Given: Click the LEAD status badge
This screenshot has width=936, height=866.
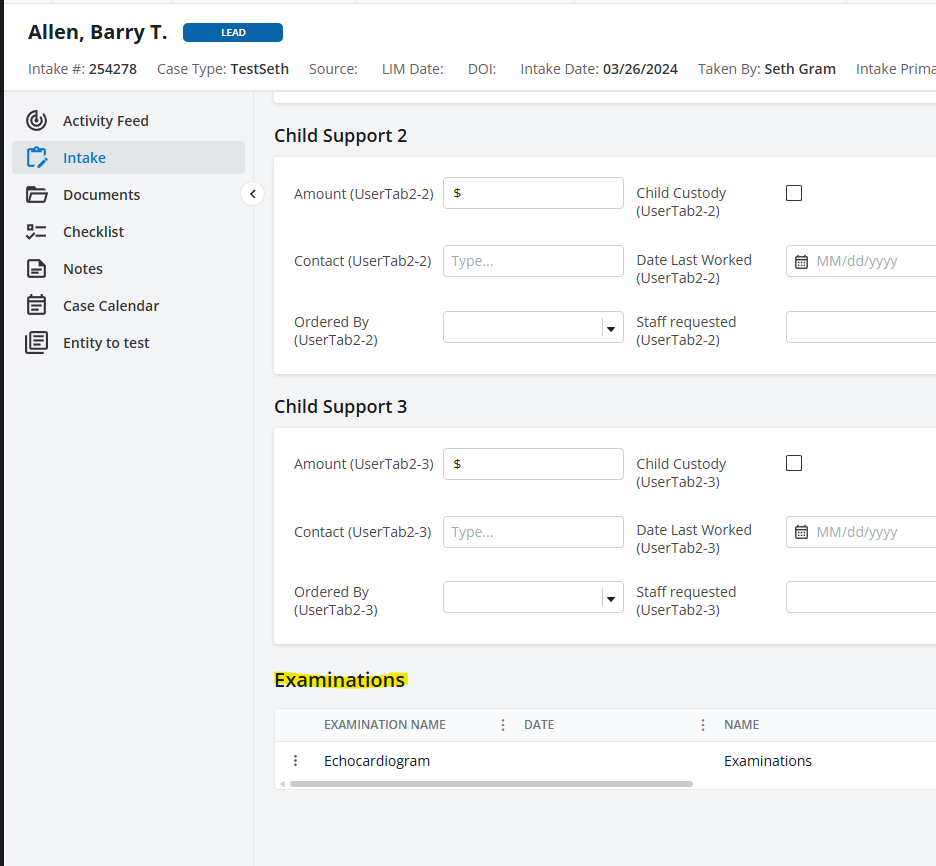Looking at the screenshot, I should pos(233,33).
